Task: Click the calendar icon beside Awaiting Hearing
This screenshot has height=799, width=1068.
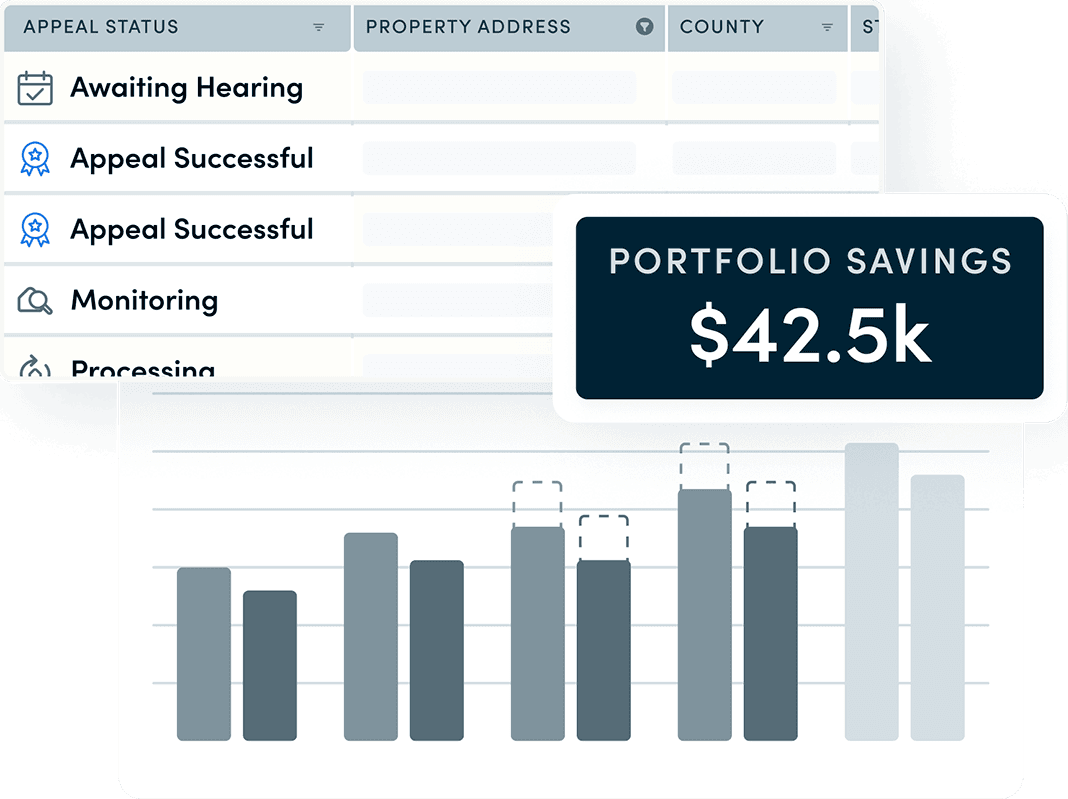Action: click(35, 88)
